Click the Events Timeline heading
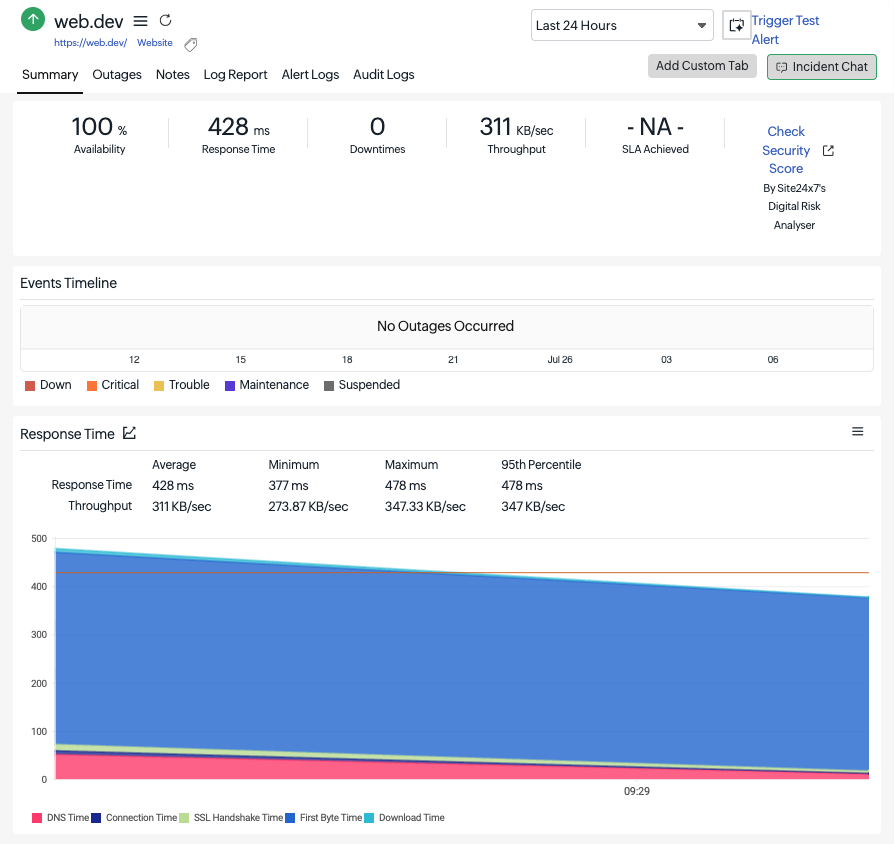 coord(68,283)
